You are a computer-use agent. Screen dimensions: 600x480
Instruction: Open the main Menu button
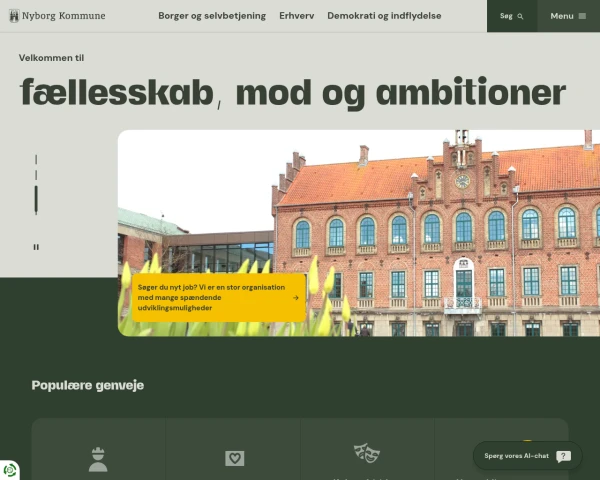569,16
